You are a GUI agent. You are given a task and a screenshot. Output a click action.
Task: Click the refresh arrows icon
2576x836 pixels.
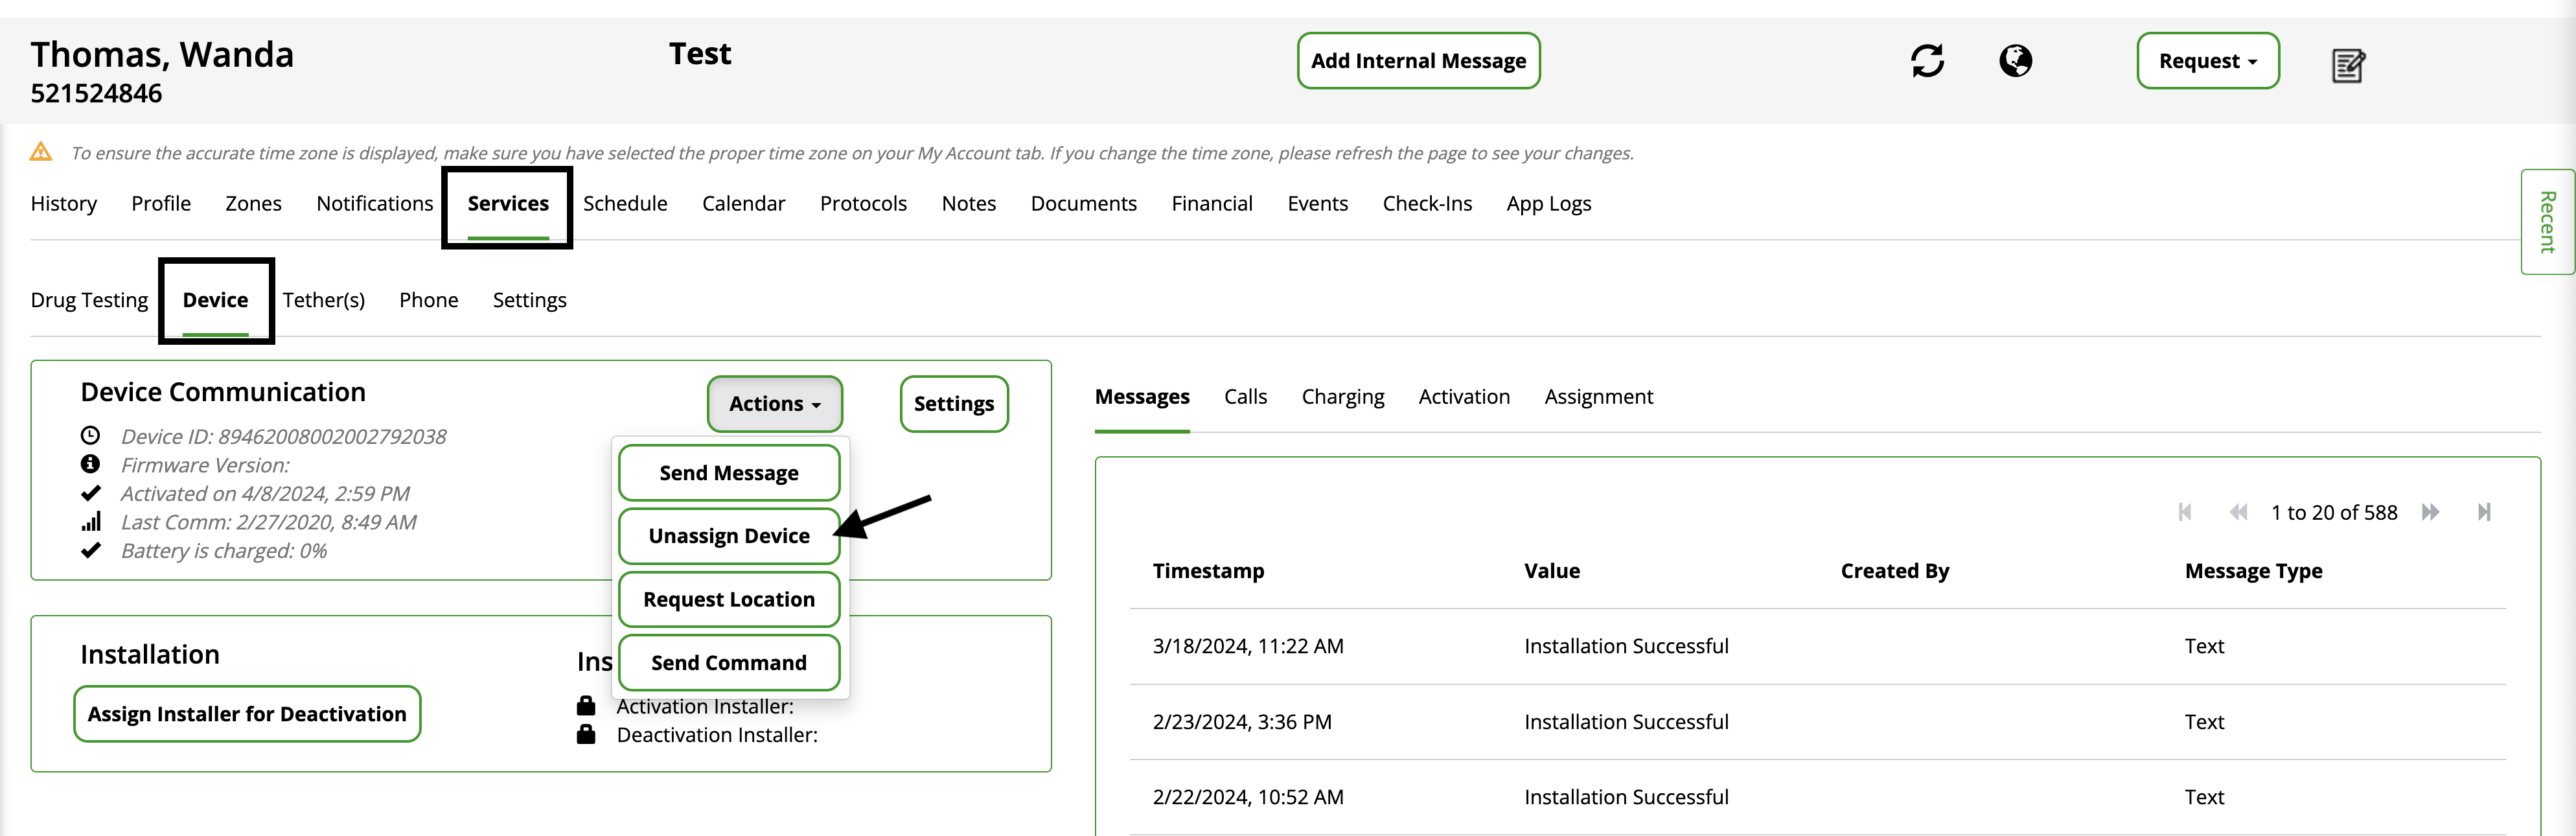(x=1927, y=61)
